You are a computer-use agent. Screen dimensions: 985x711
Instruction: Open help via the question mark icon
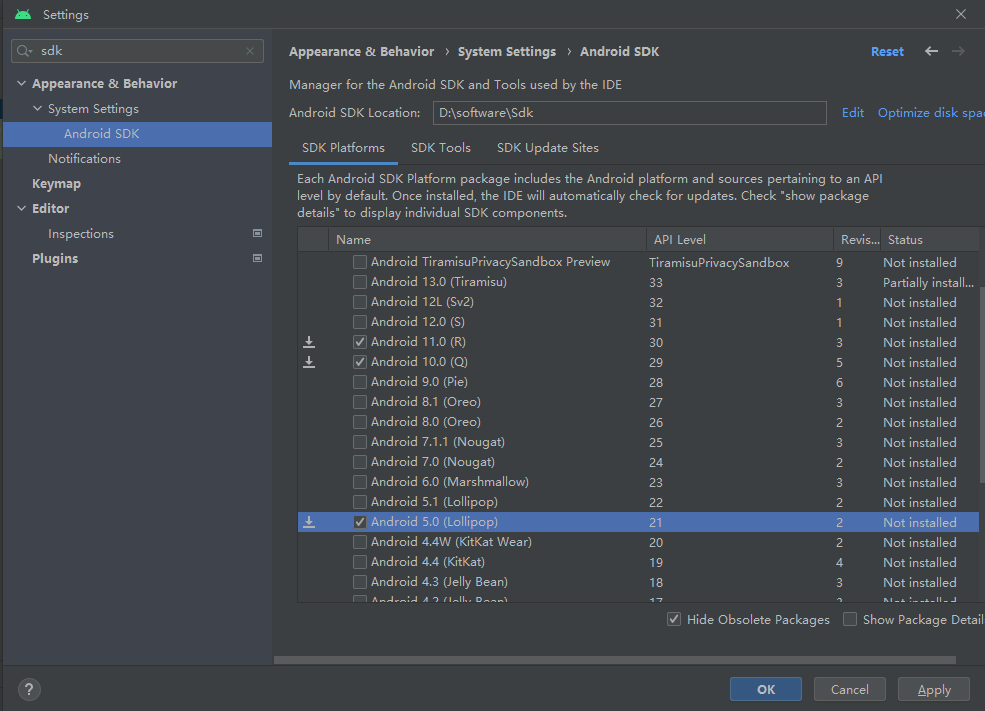(29, 689)
